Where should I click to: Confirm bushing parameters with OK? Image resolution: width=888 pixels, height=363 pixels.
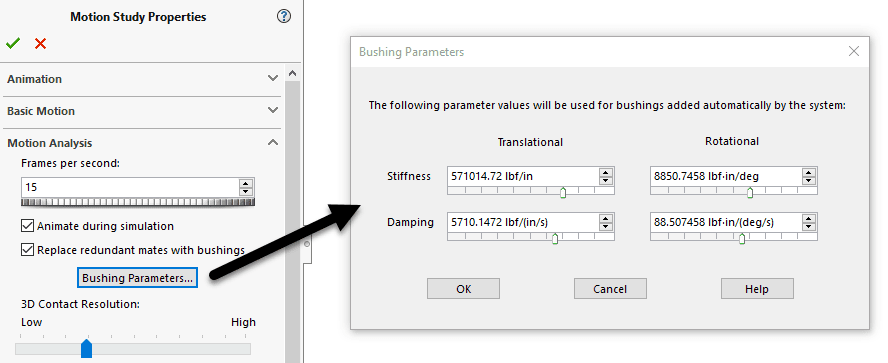coord(463,289)
